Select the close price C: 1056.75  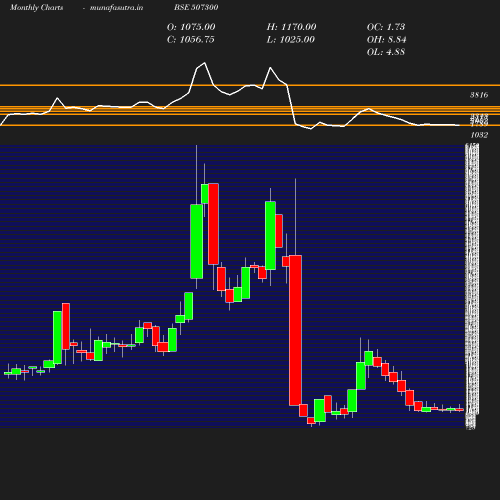tap(191, 40)
